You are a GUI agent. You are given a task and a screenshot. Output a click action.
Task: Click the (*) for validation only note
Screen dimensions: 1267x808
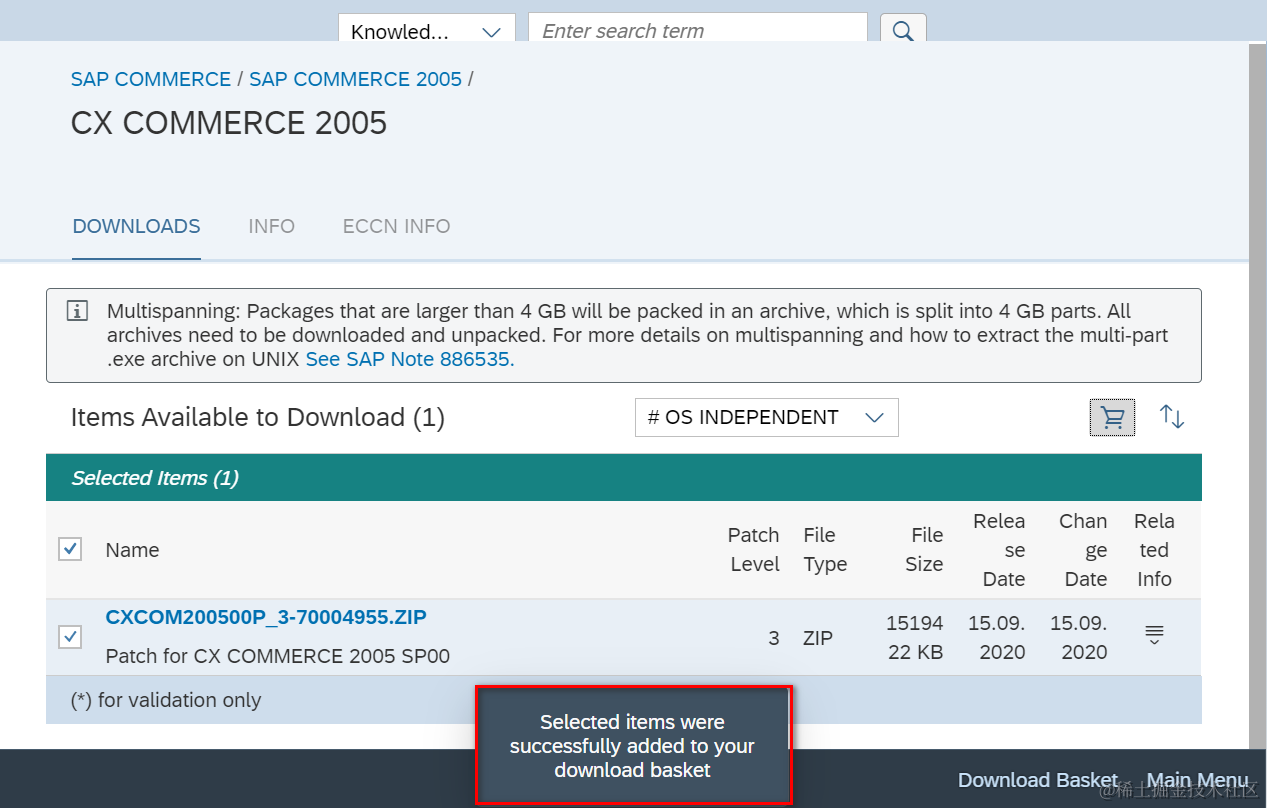pos(166,700)
